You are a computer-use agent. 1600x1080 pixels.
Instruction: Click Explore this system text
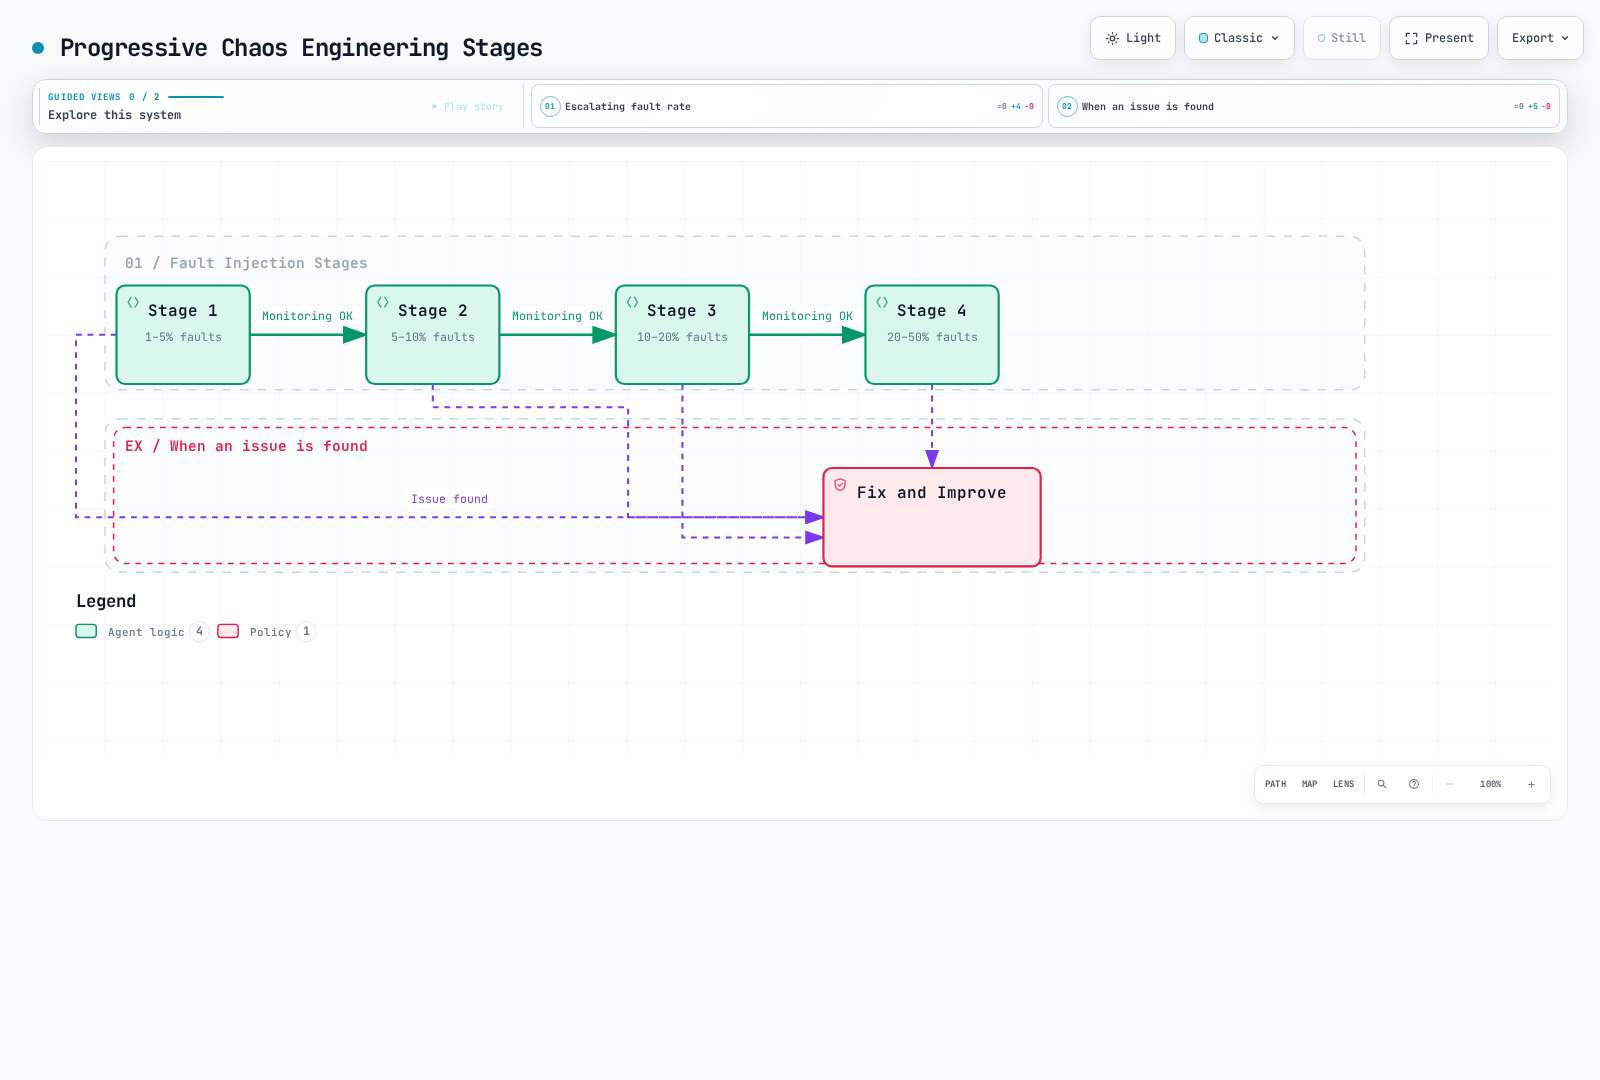pyautogui.click(x=115, y=115)
